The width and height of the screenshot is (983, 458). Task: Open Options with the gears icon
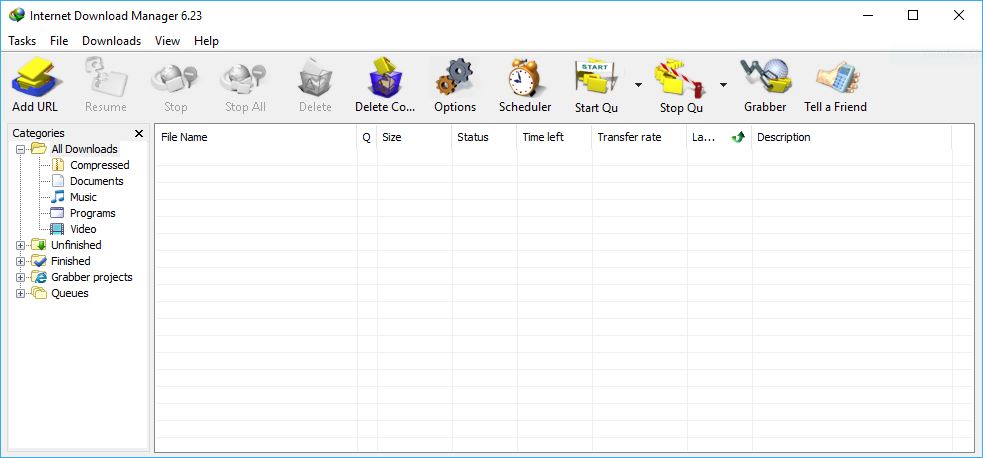coord(455,77)
